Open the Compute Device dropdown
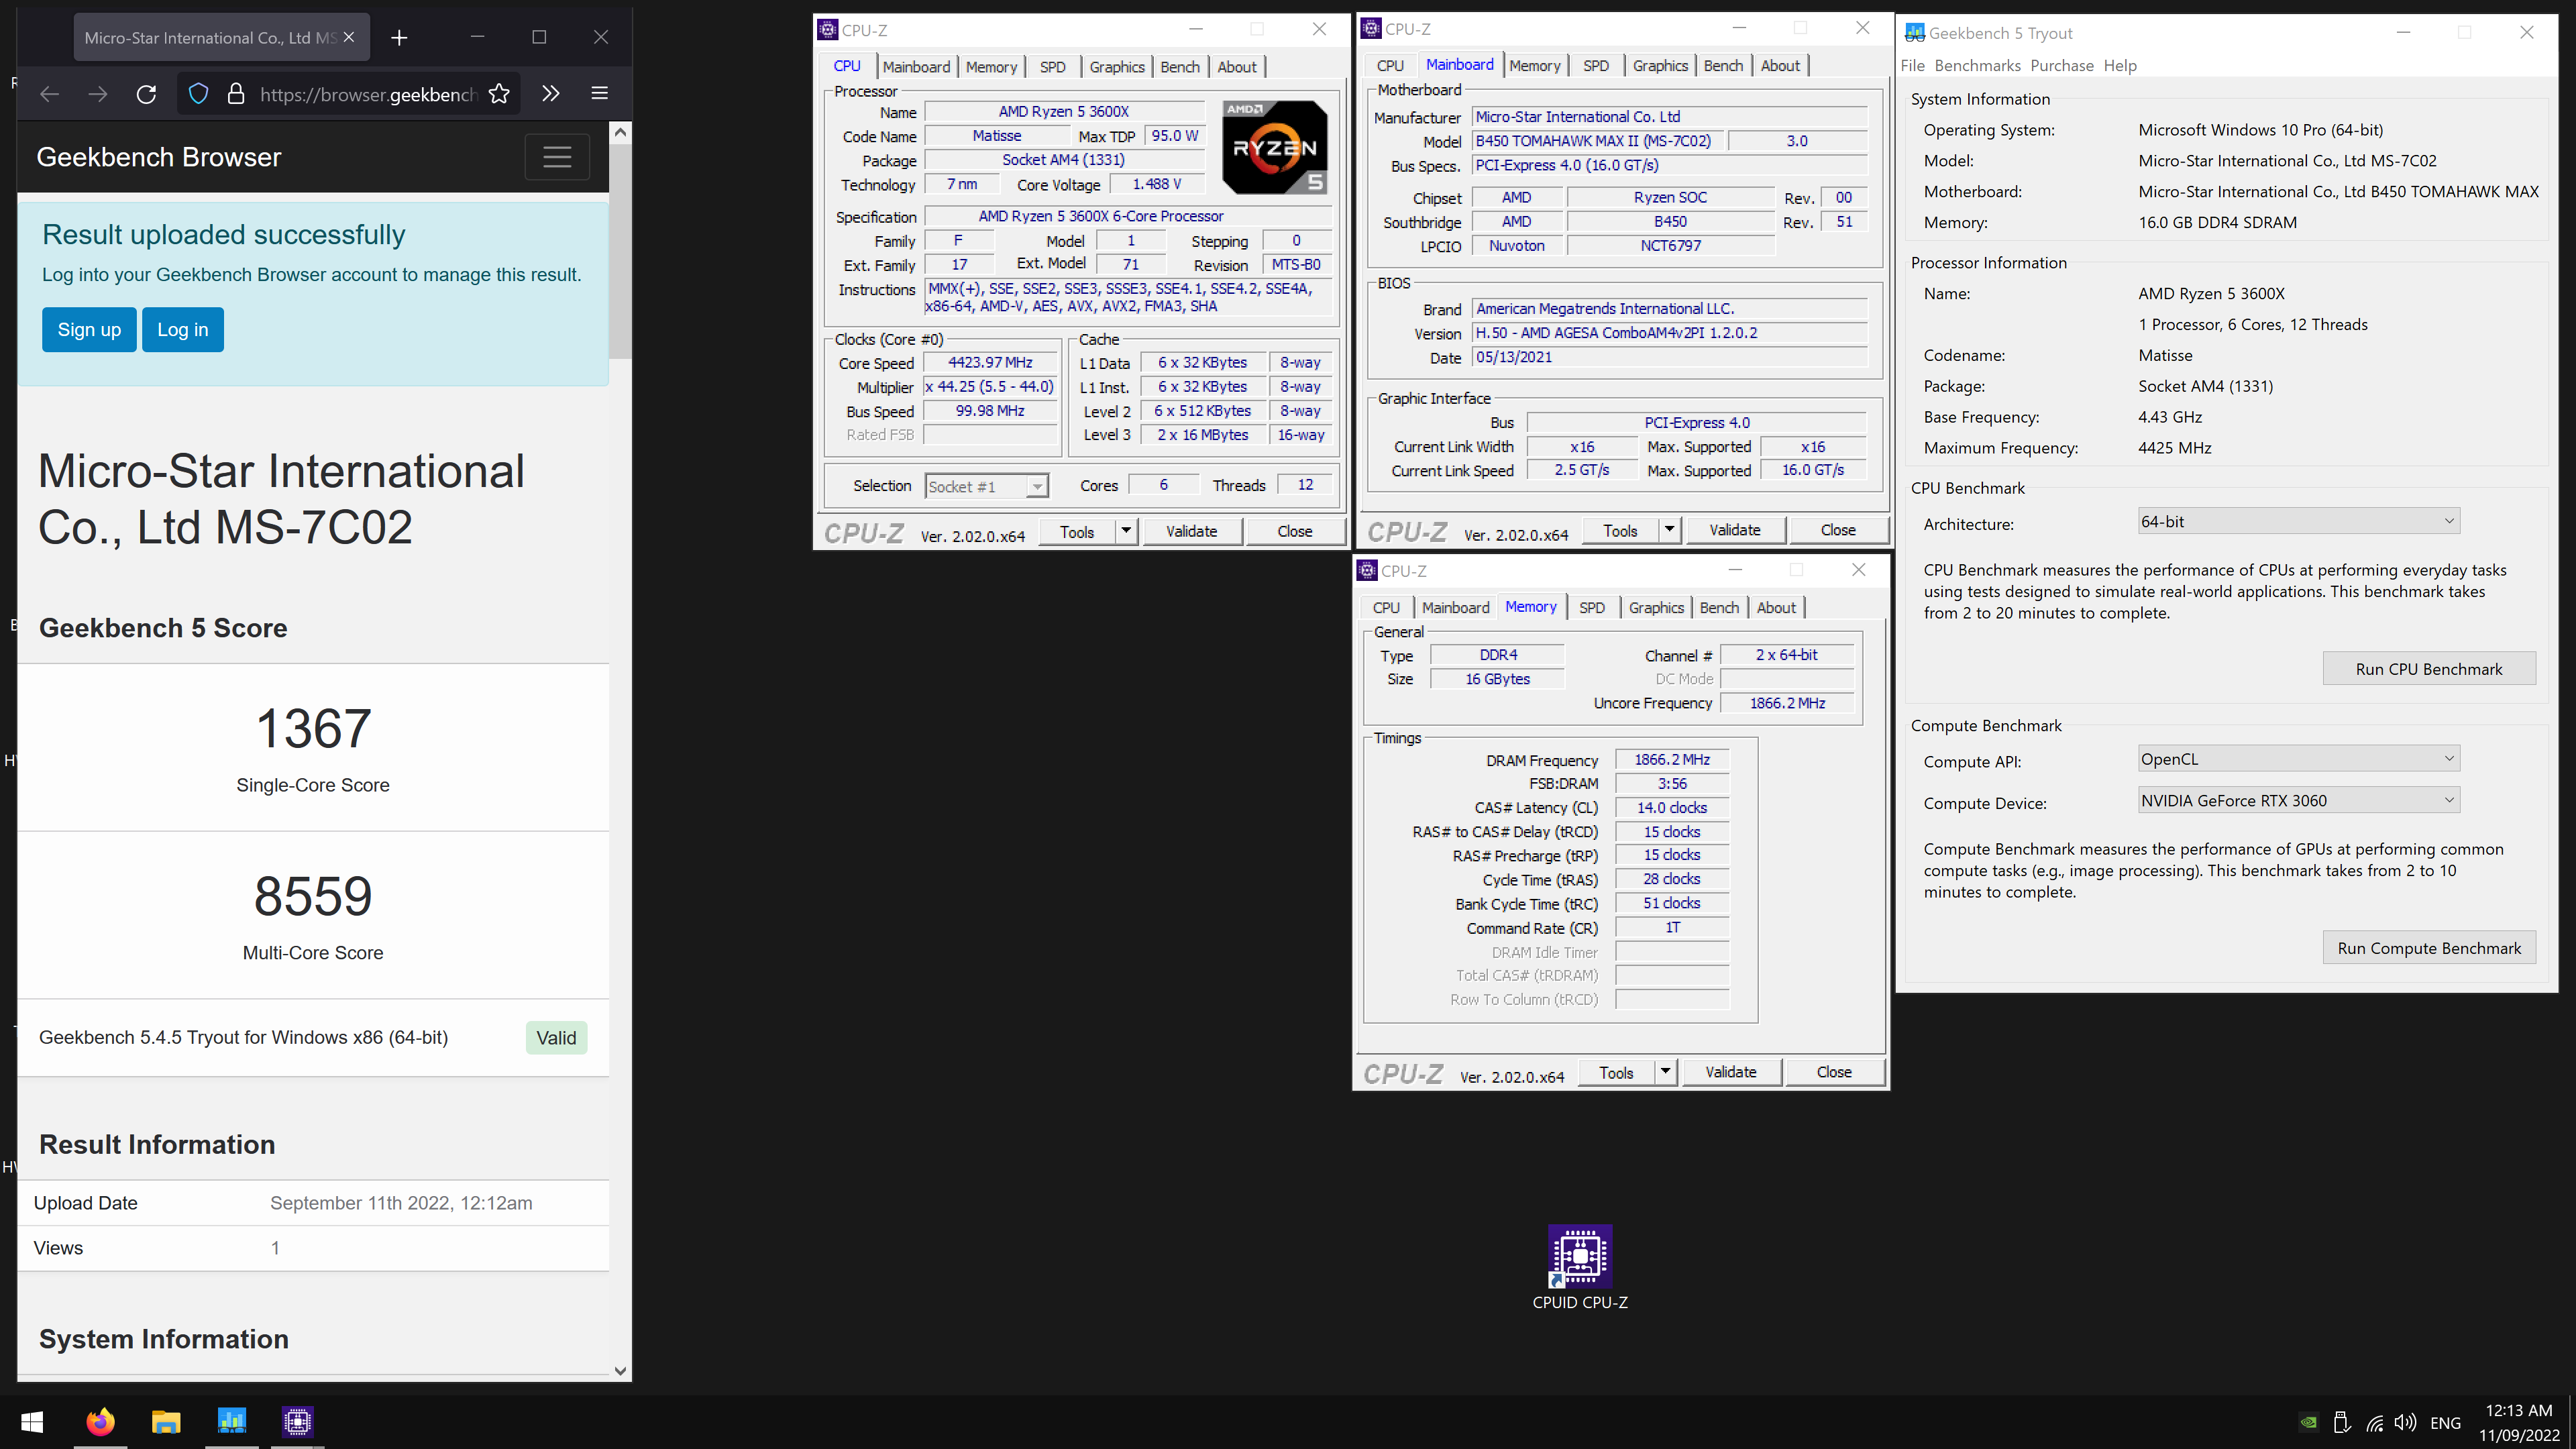The image size is (2576, 1449). pyautogui.click(x=2299, y=800)
